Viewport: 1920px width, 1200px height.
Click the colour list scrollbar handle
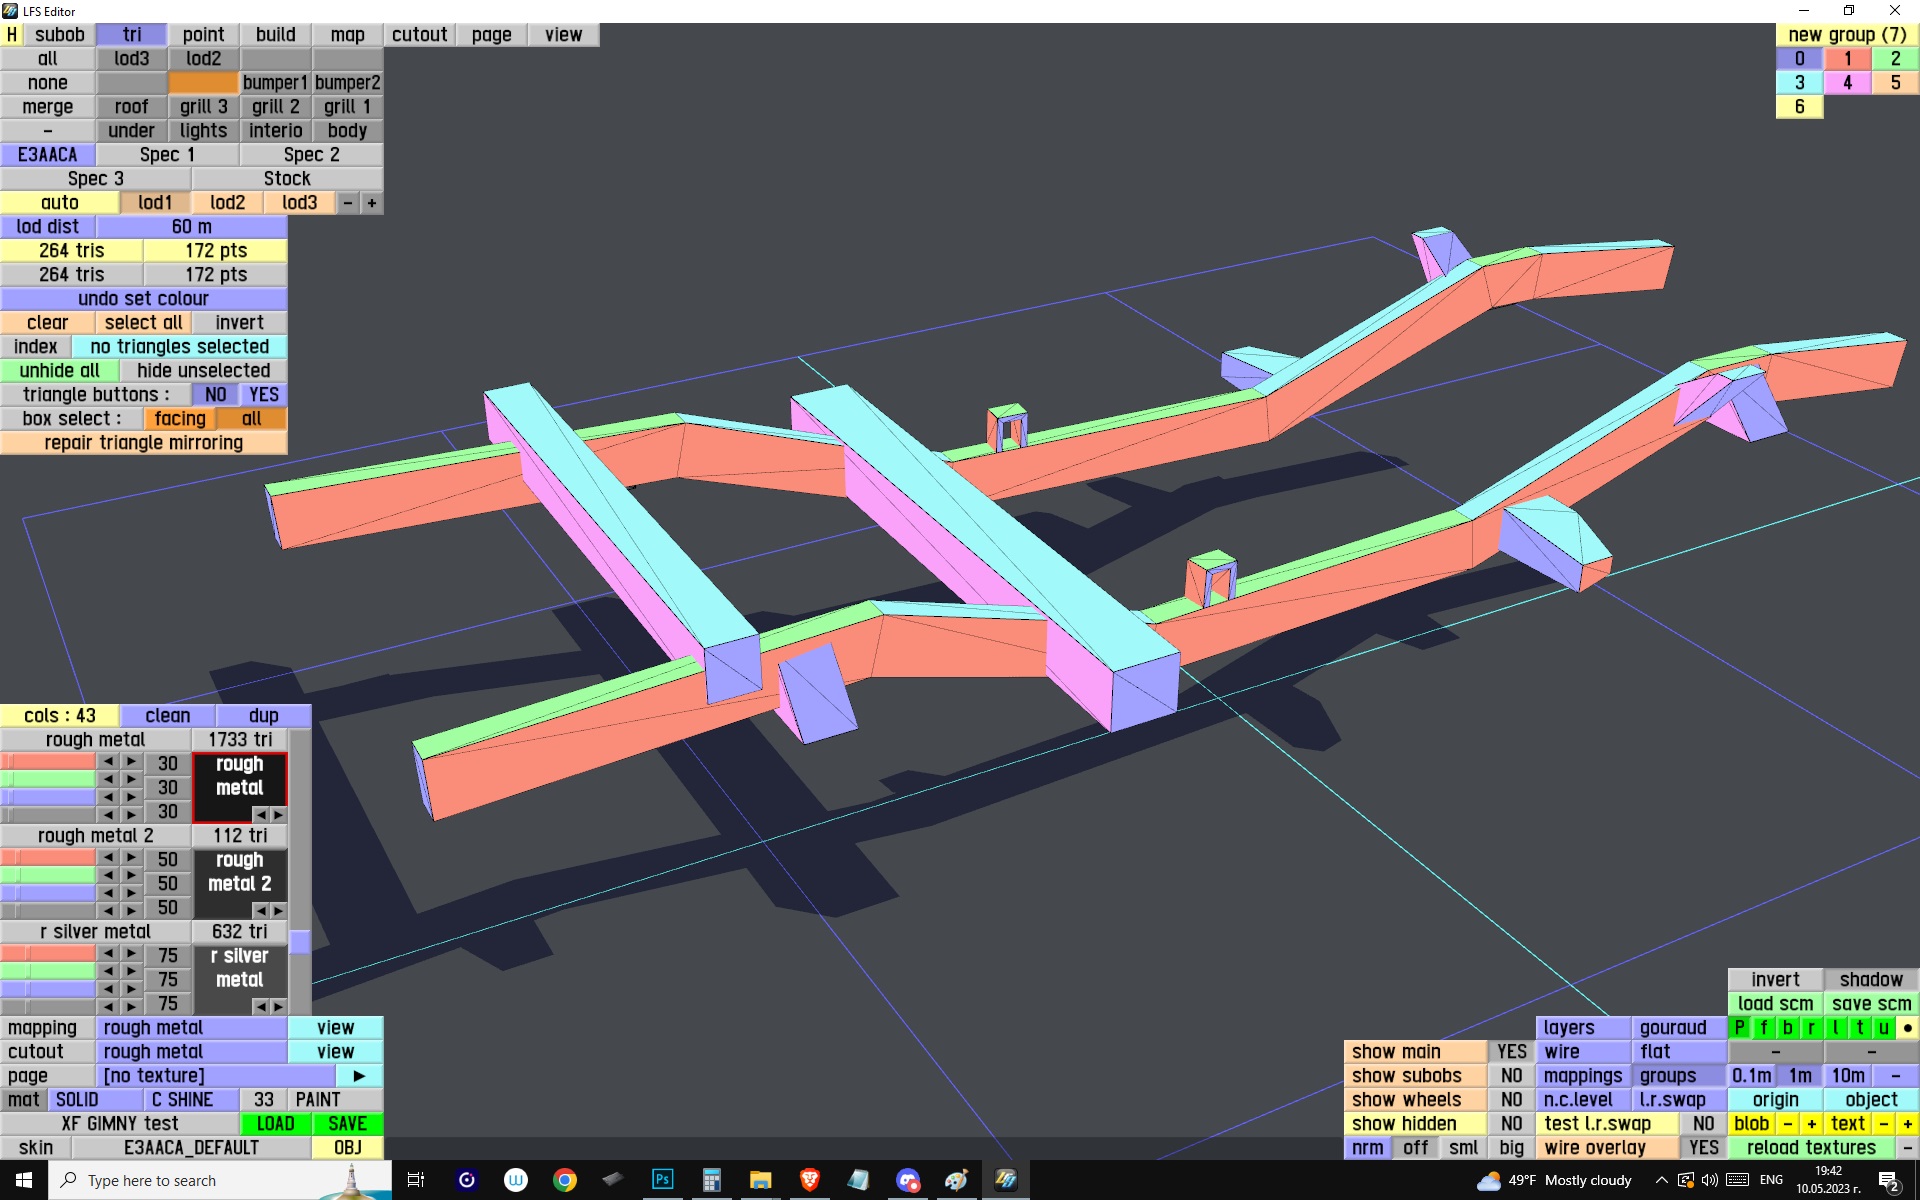click(300, 942)
